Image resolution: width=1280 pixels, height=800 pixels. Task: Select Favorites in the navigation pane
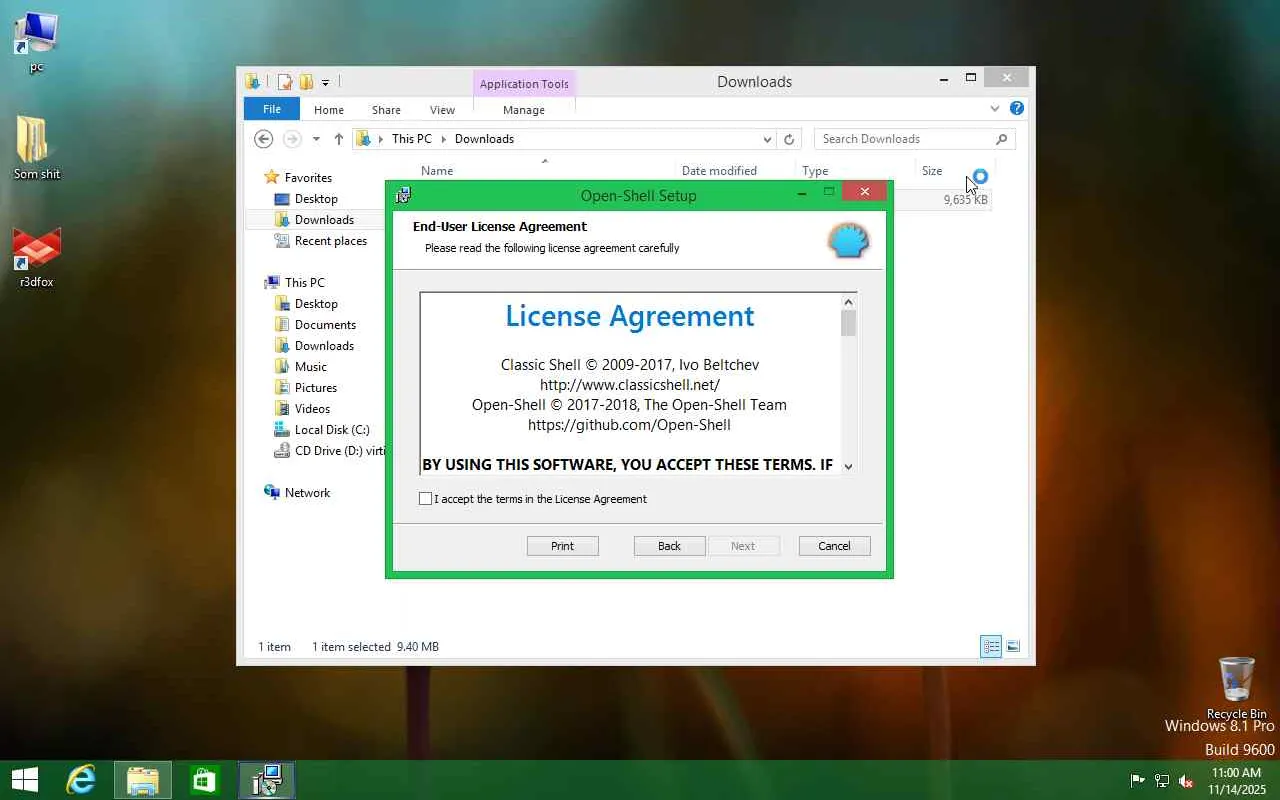(x=308, y=178)
